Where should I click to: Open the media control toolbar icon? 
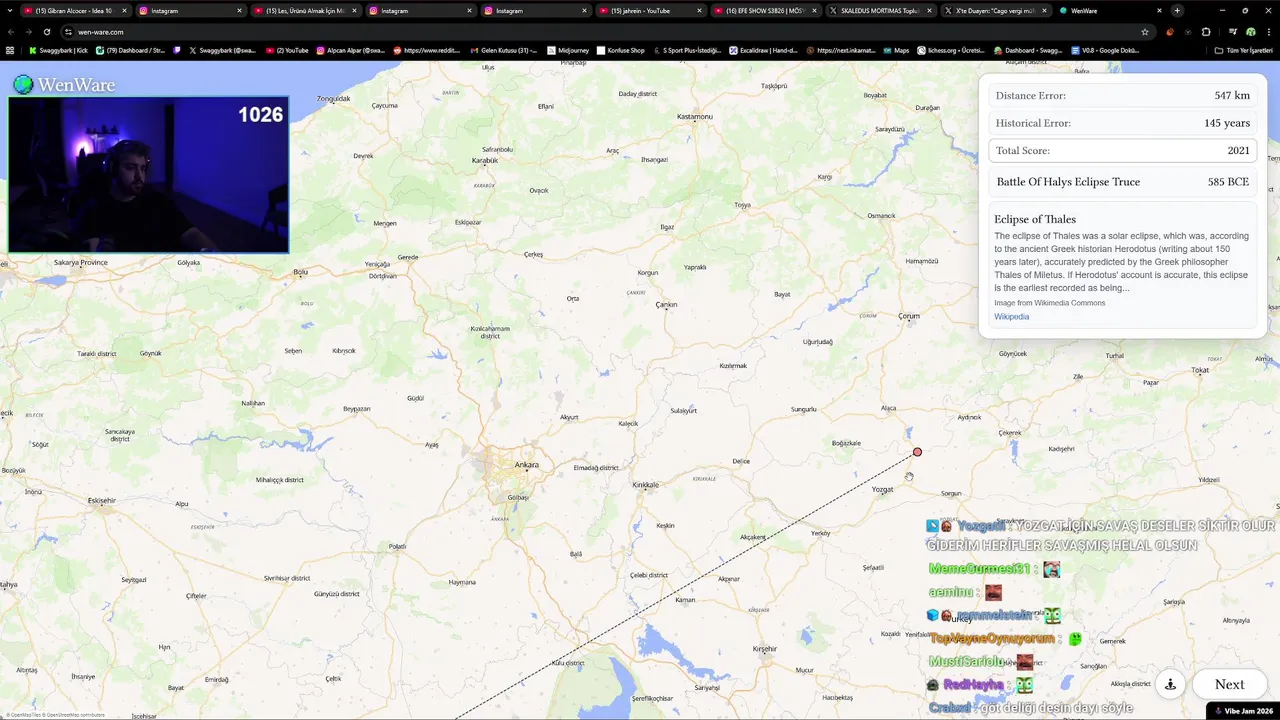tap(1233, 32)
